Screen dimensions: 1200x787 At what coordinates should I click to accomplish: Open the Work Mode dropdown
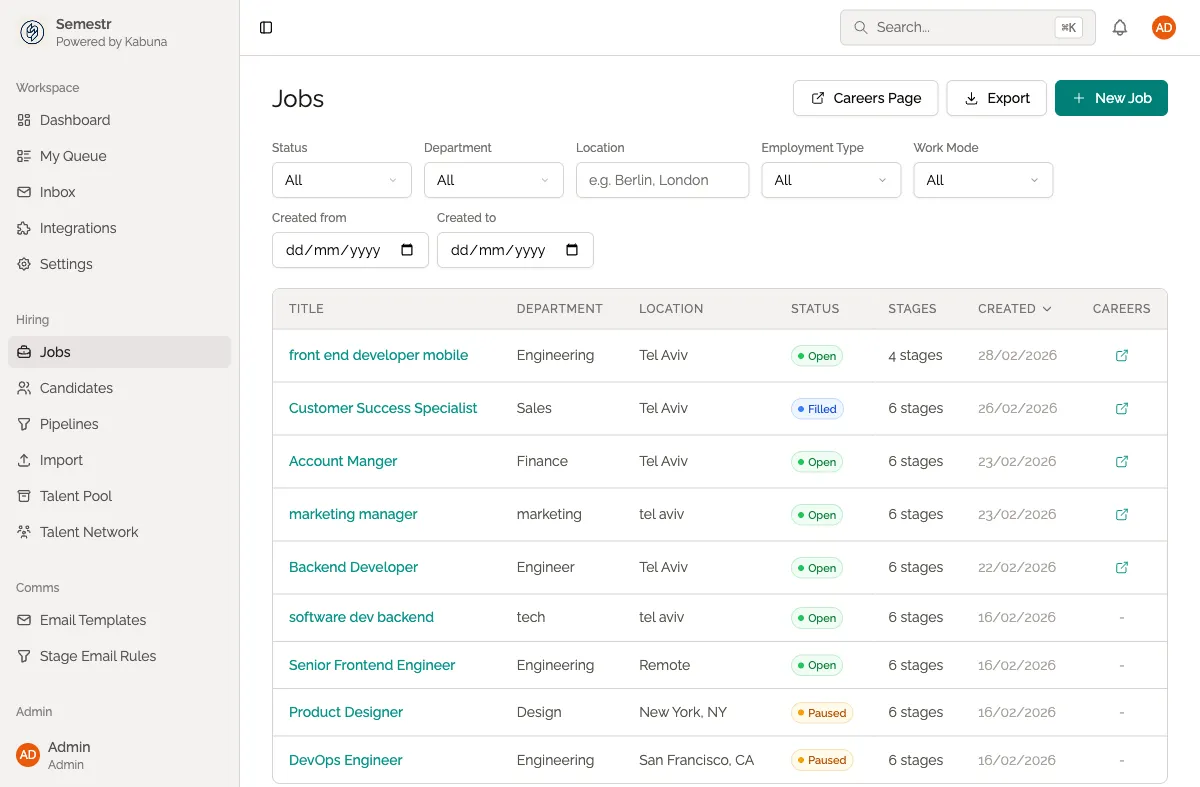pos(983,180)
